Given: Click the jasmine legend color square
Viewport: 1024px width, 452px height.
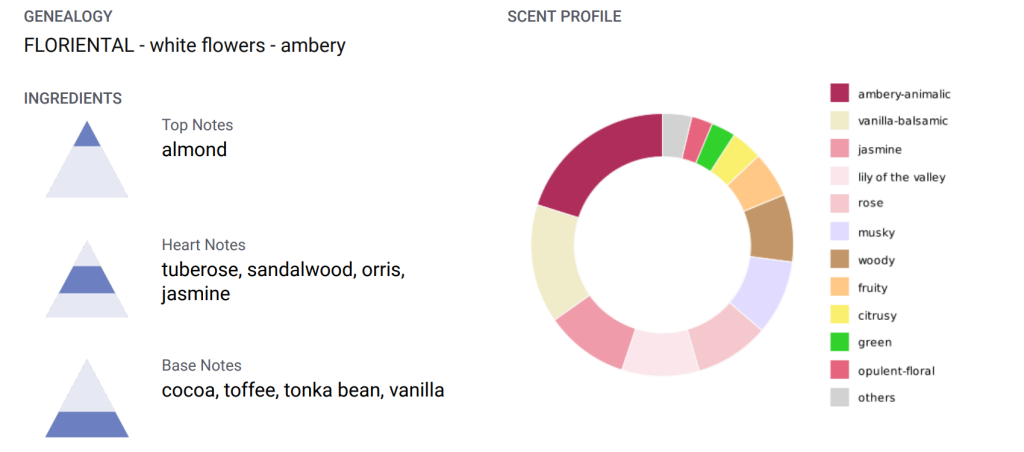Looking at the screenshot, I should [840, 149].
